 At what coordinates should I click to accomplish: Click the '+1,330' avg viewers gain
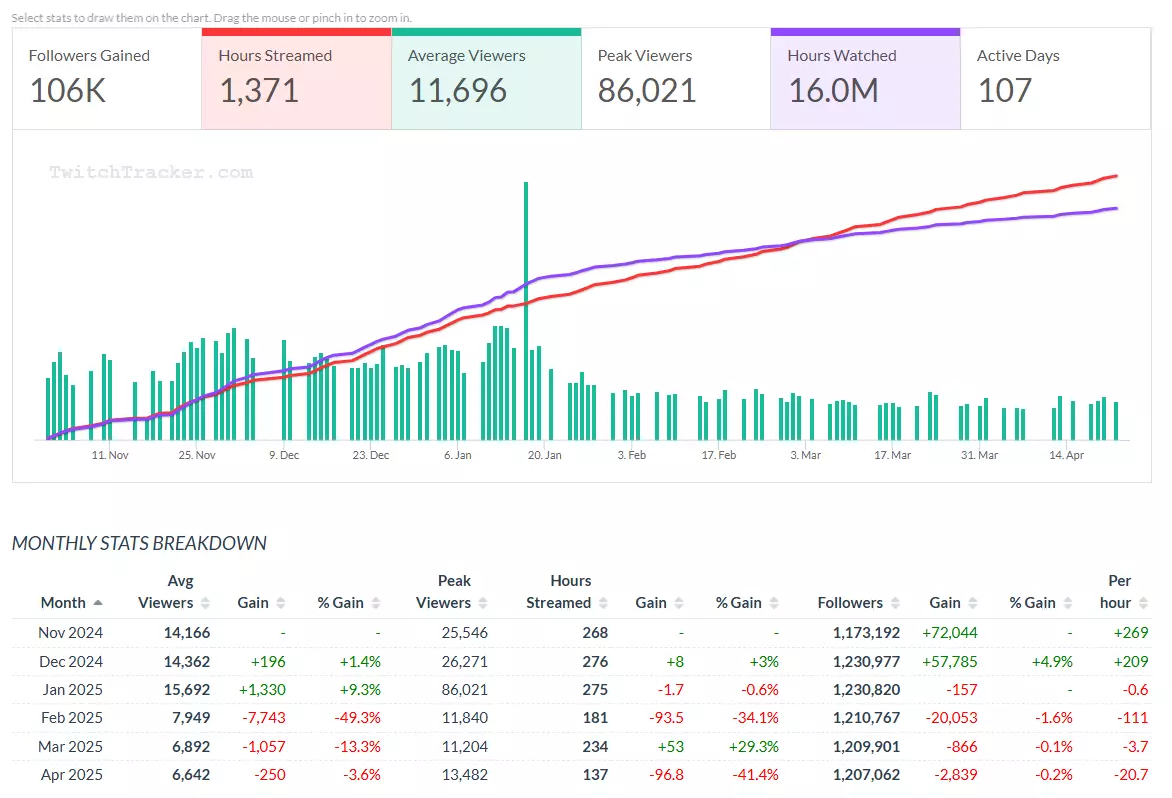(262, 690)
